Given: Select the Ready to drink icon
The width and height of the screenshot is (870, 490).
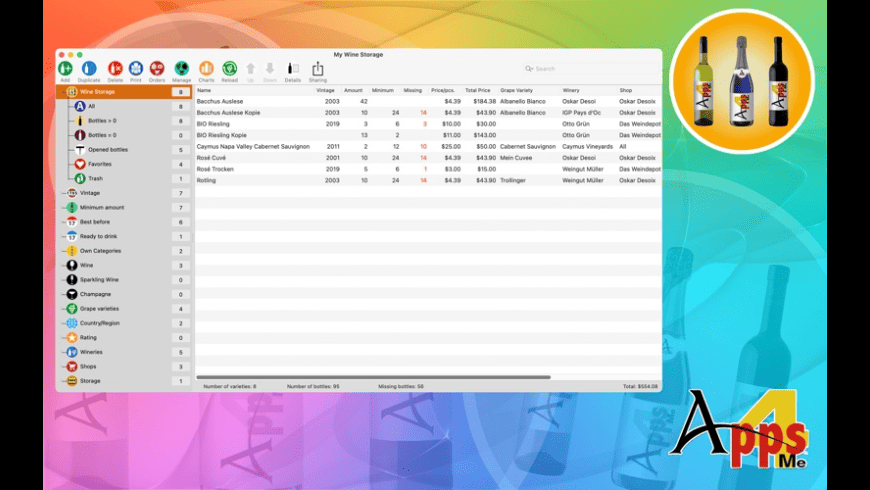Looking at the screenshot, I should point(72,236).
